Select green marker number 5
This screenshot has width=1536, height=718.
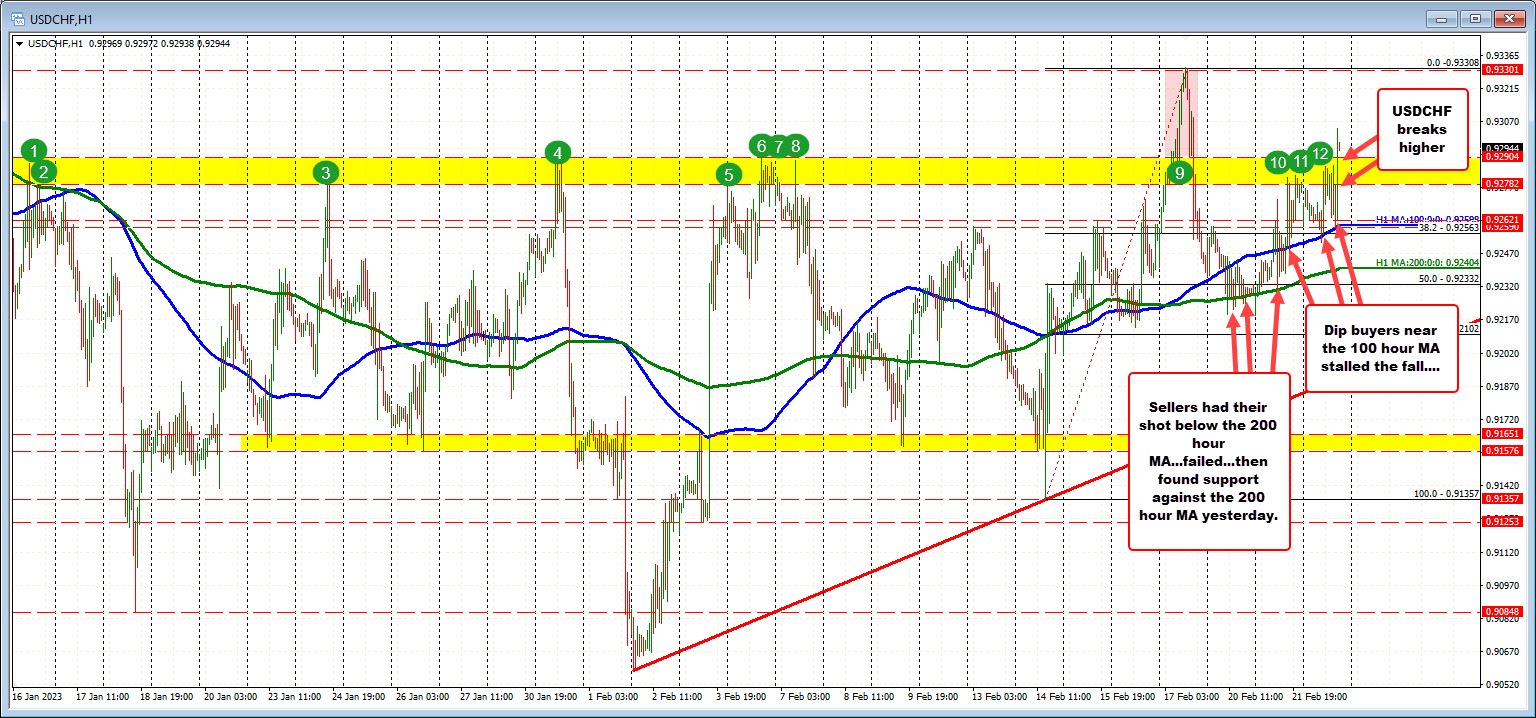click(x=729, y=174)
